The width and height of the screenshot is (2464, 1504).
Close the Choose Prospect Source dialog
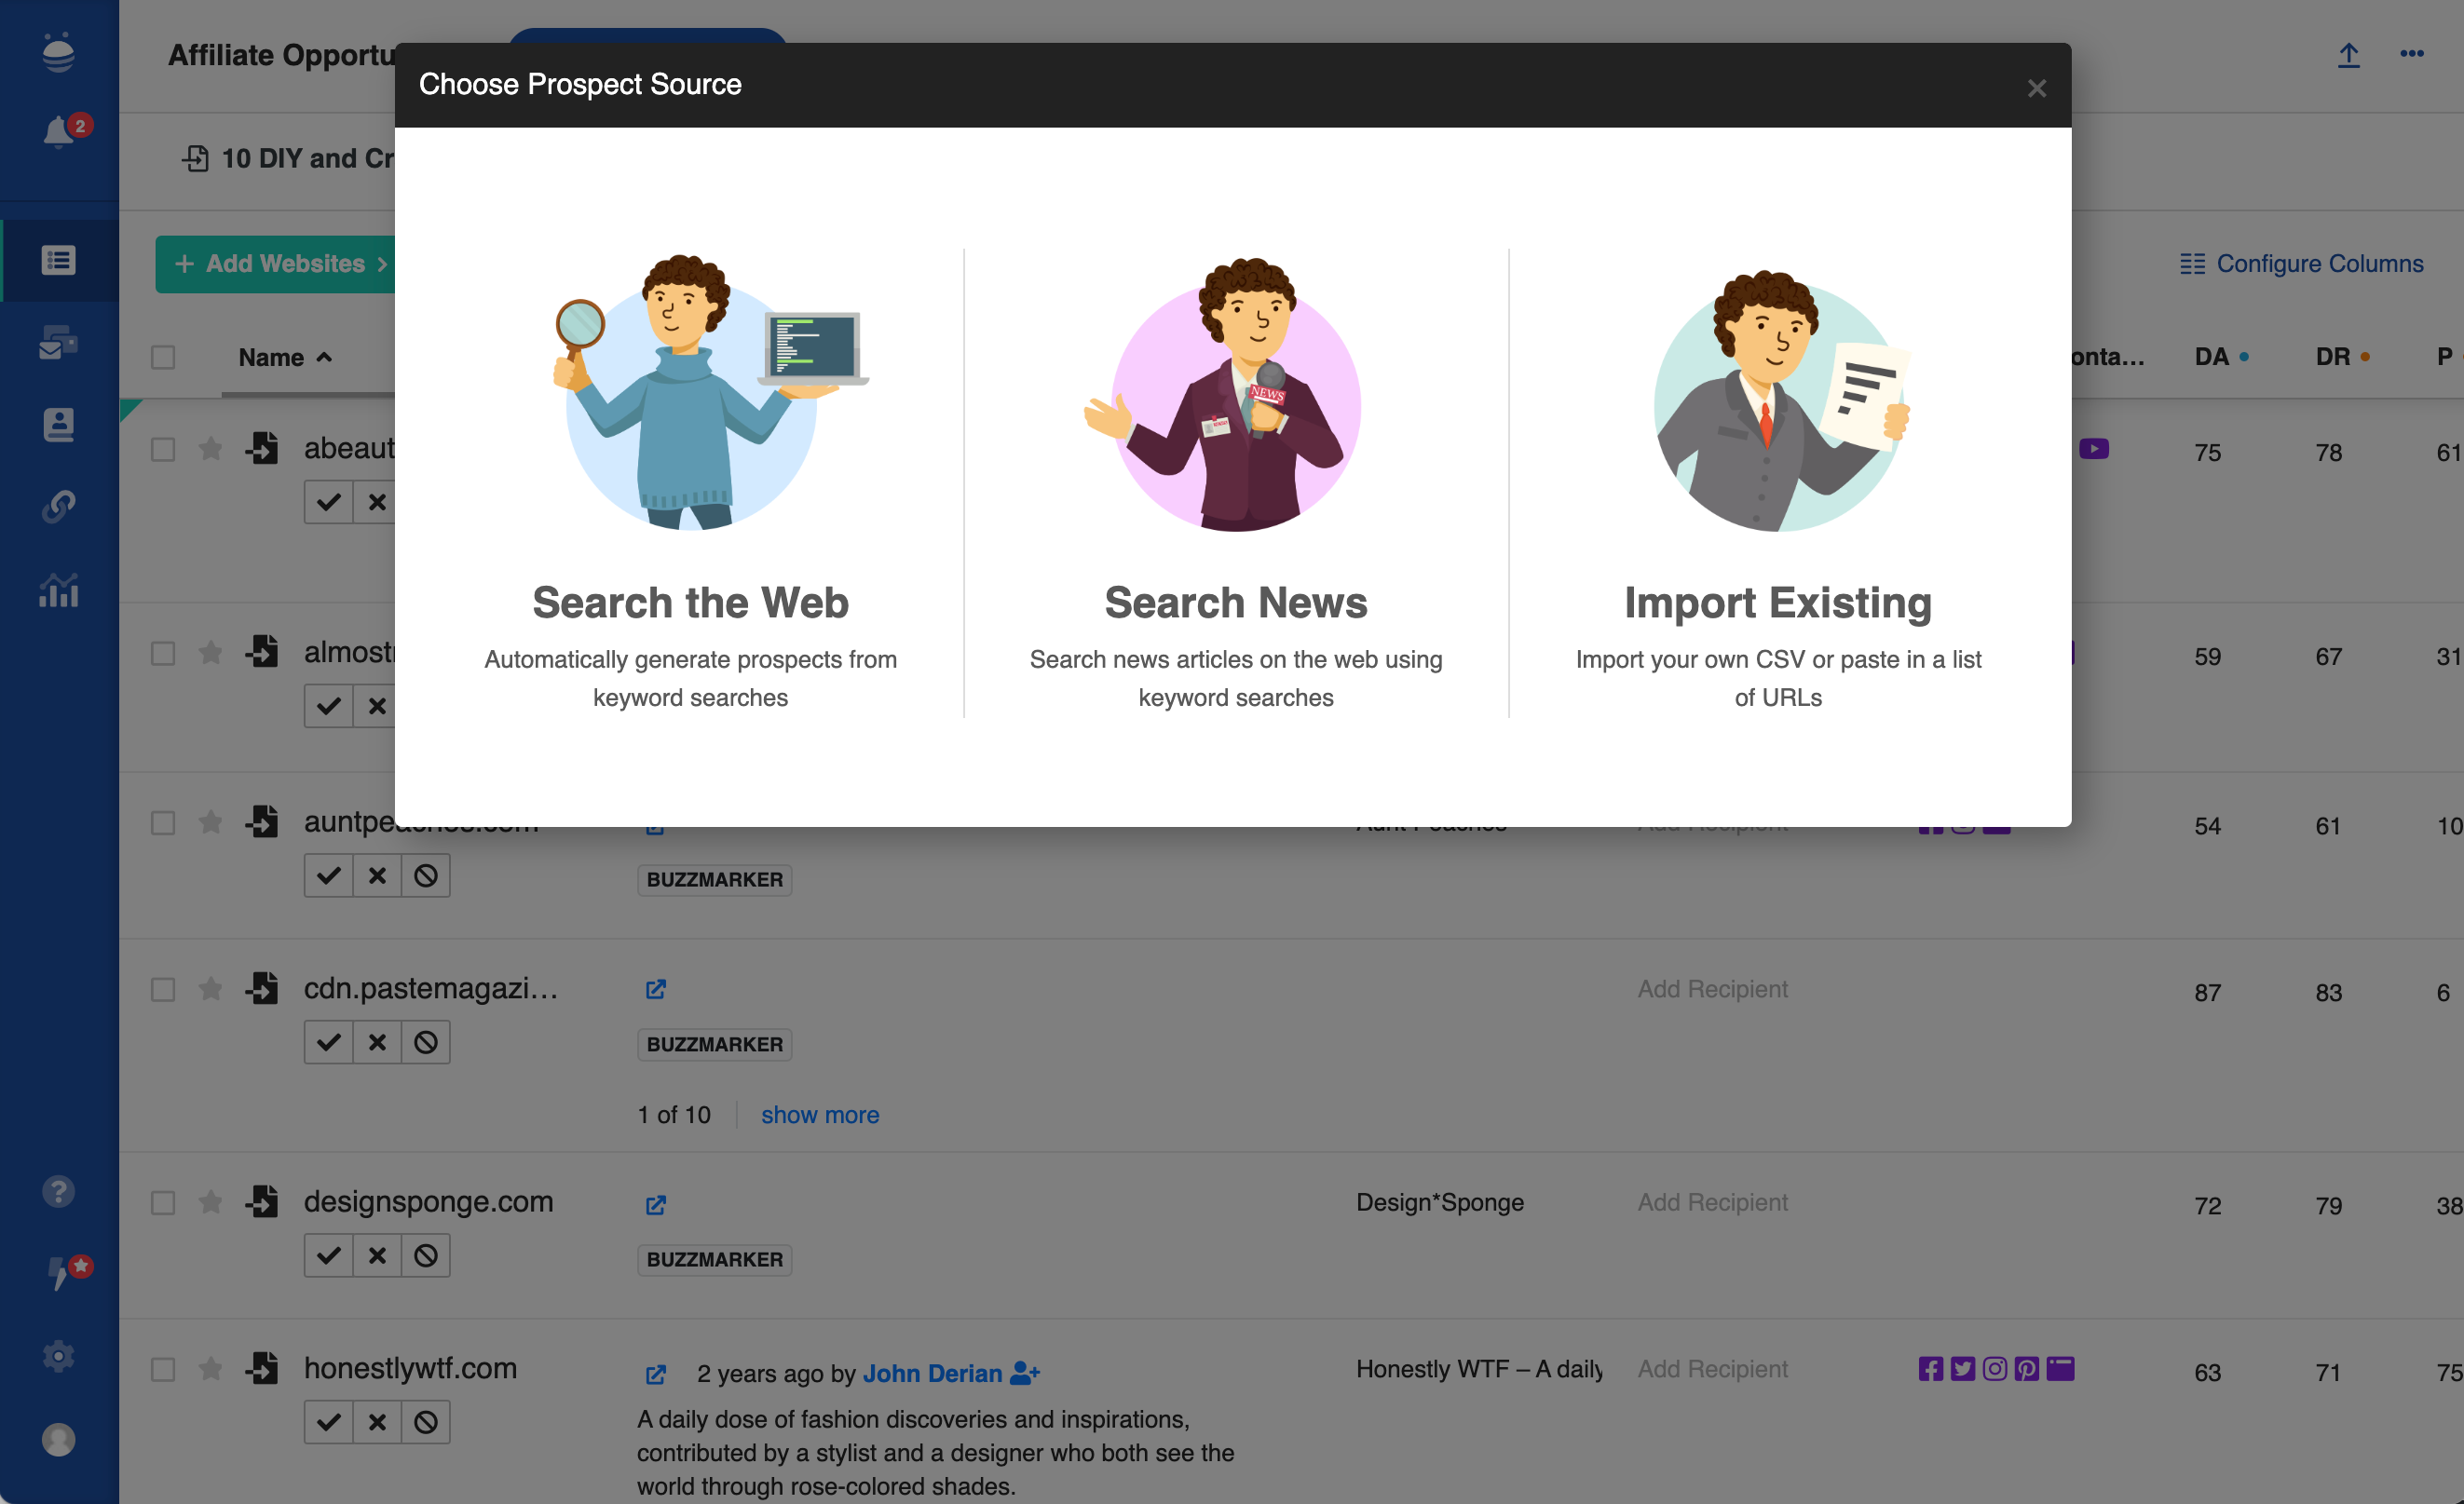(x=2036, y=88)
